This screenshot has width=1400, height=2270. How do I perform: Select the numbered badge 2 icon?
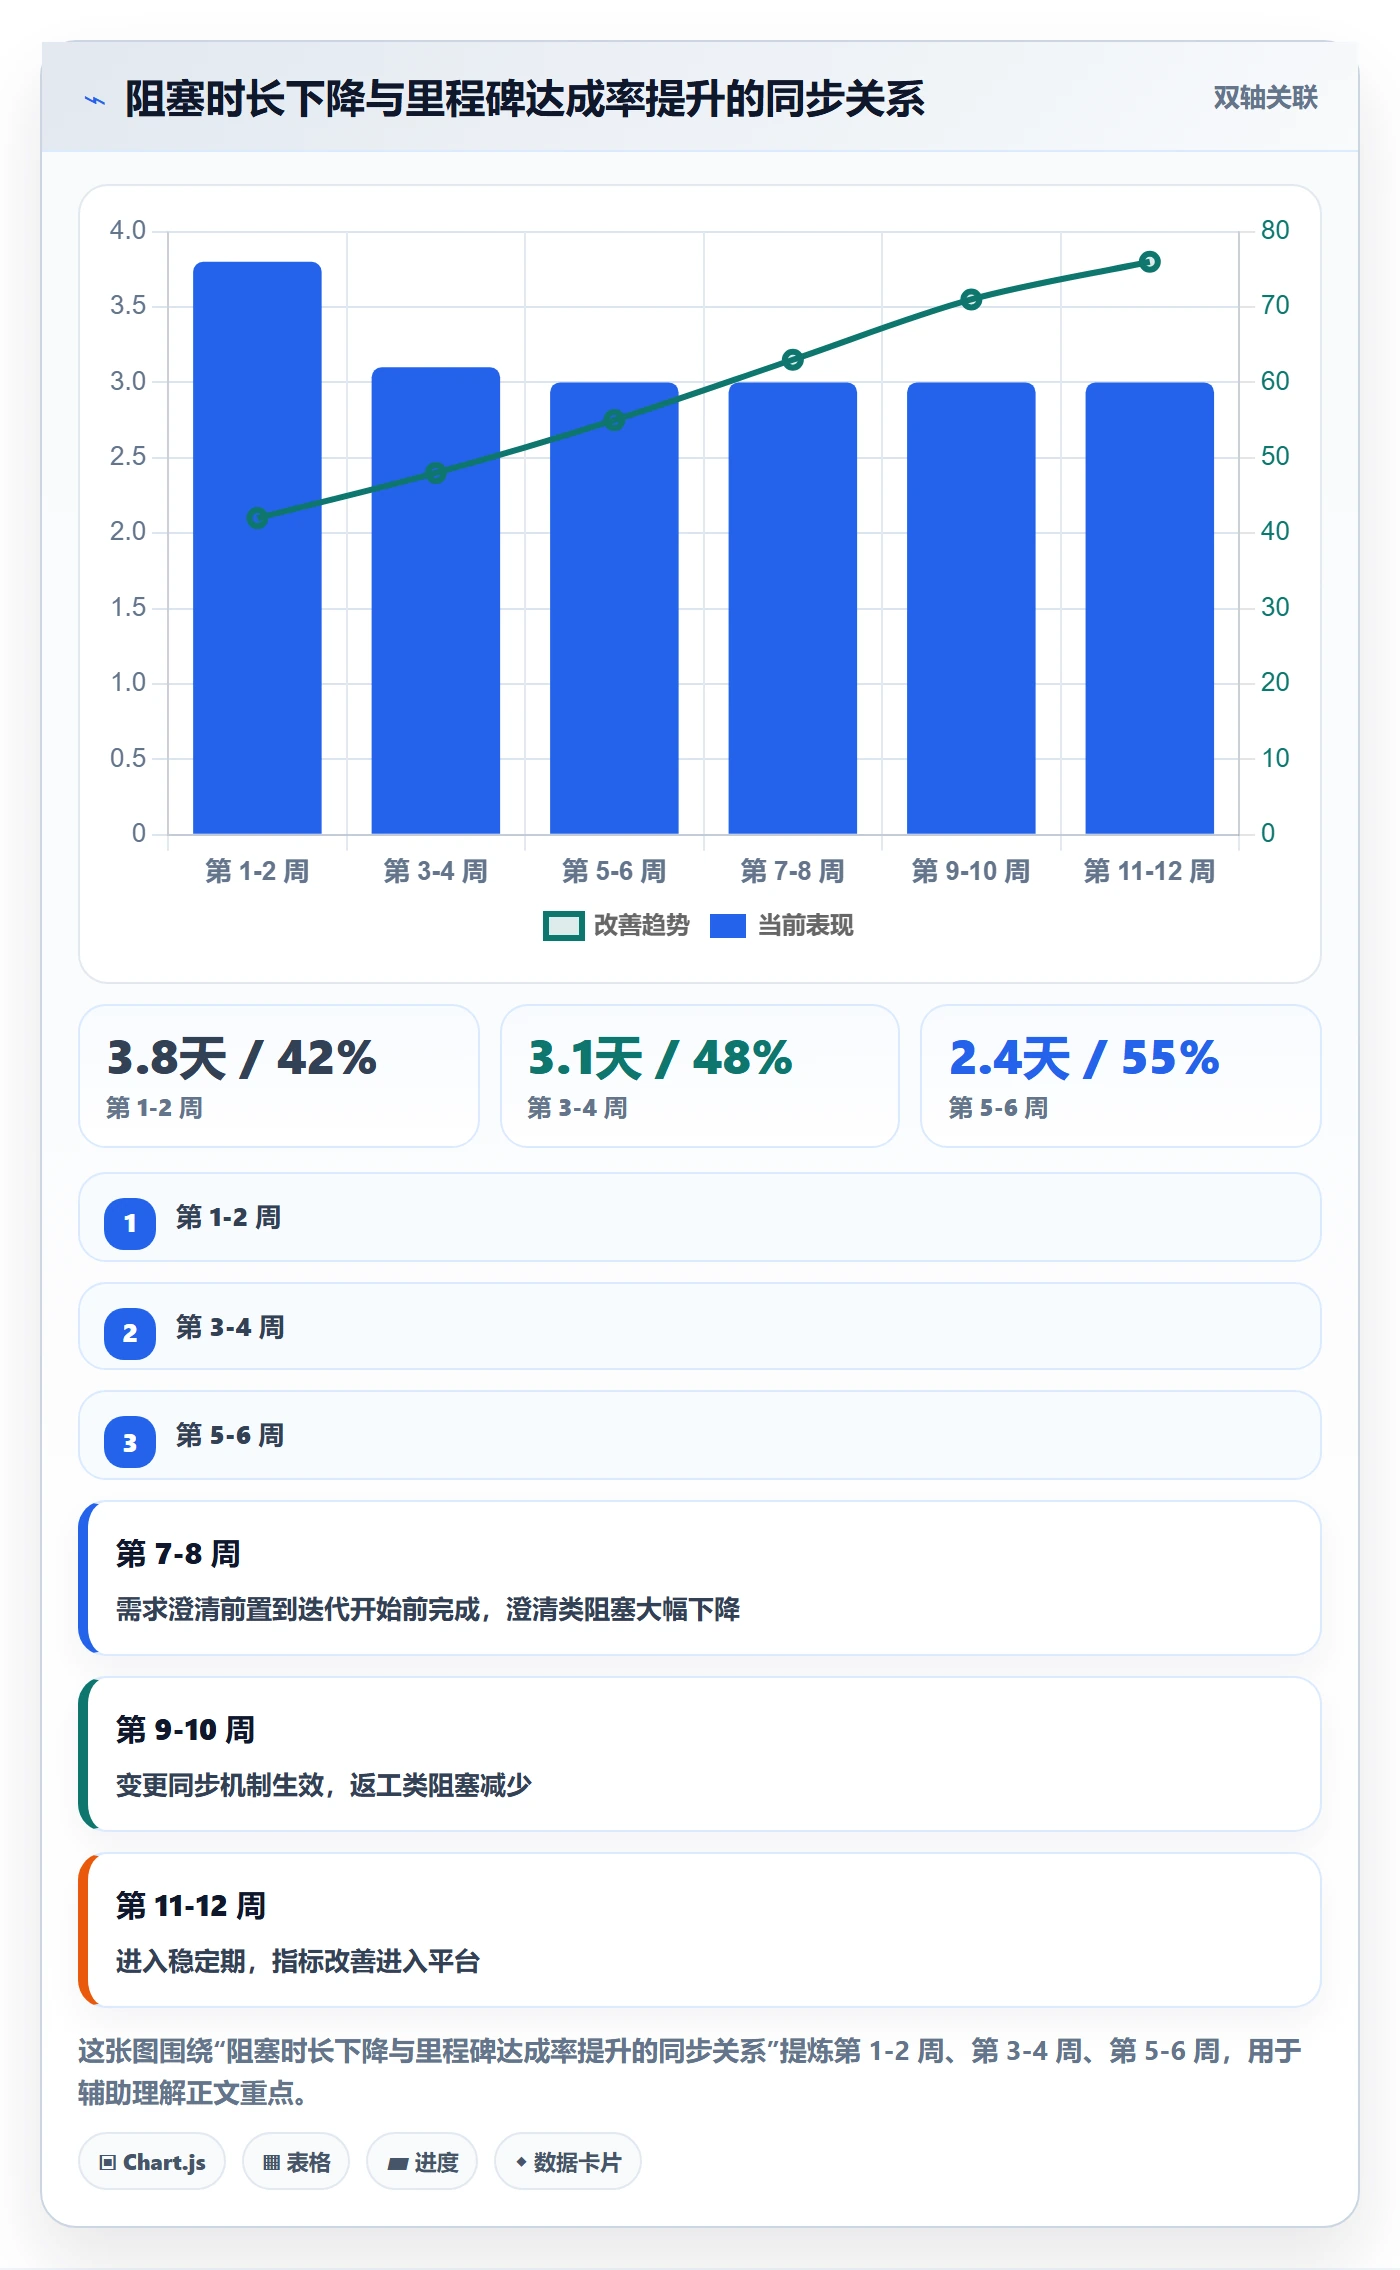point(130,1333)
